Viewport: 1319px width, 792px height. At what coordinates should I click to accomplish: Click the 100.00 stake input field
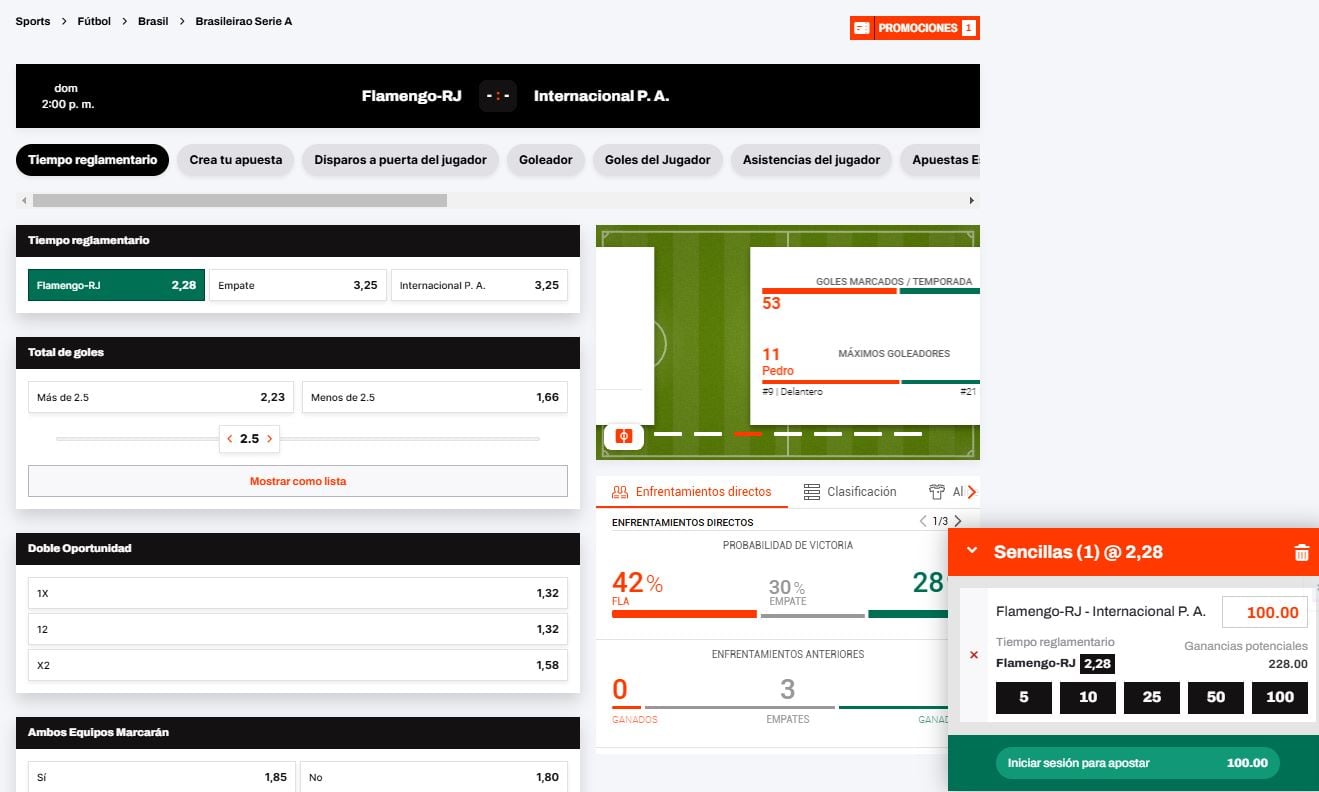pyautogui.click(x=1265, y=611)
